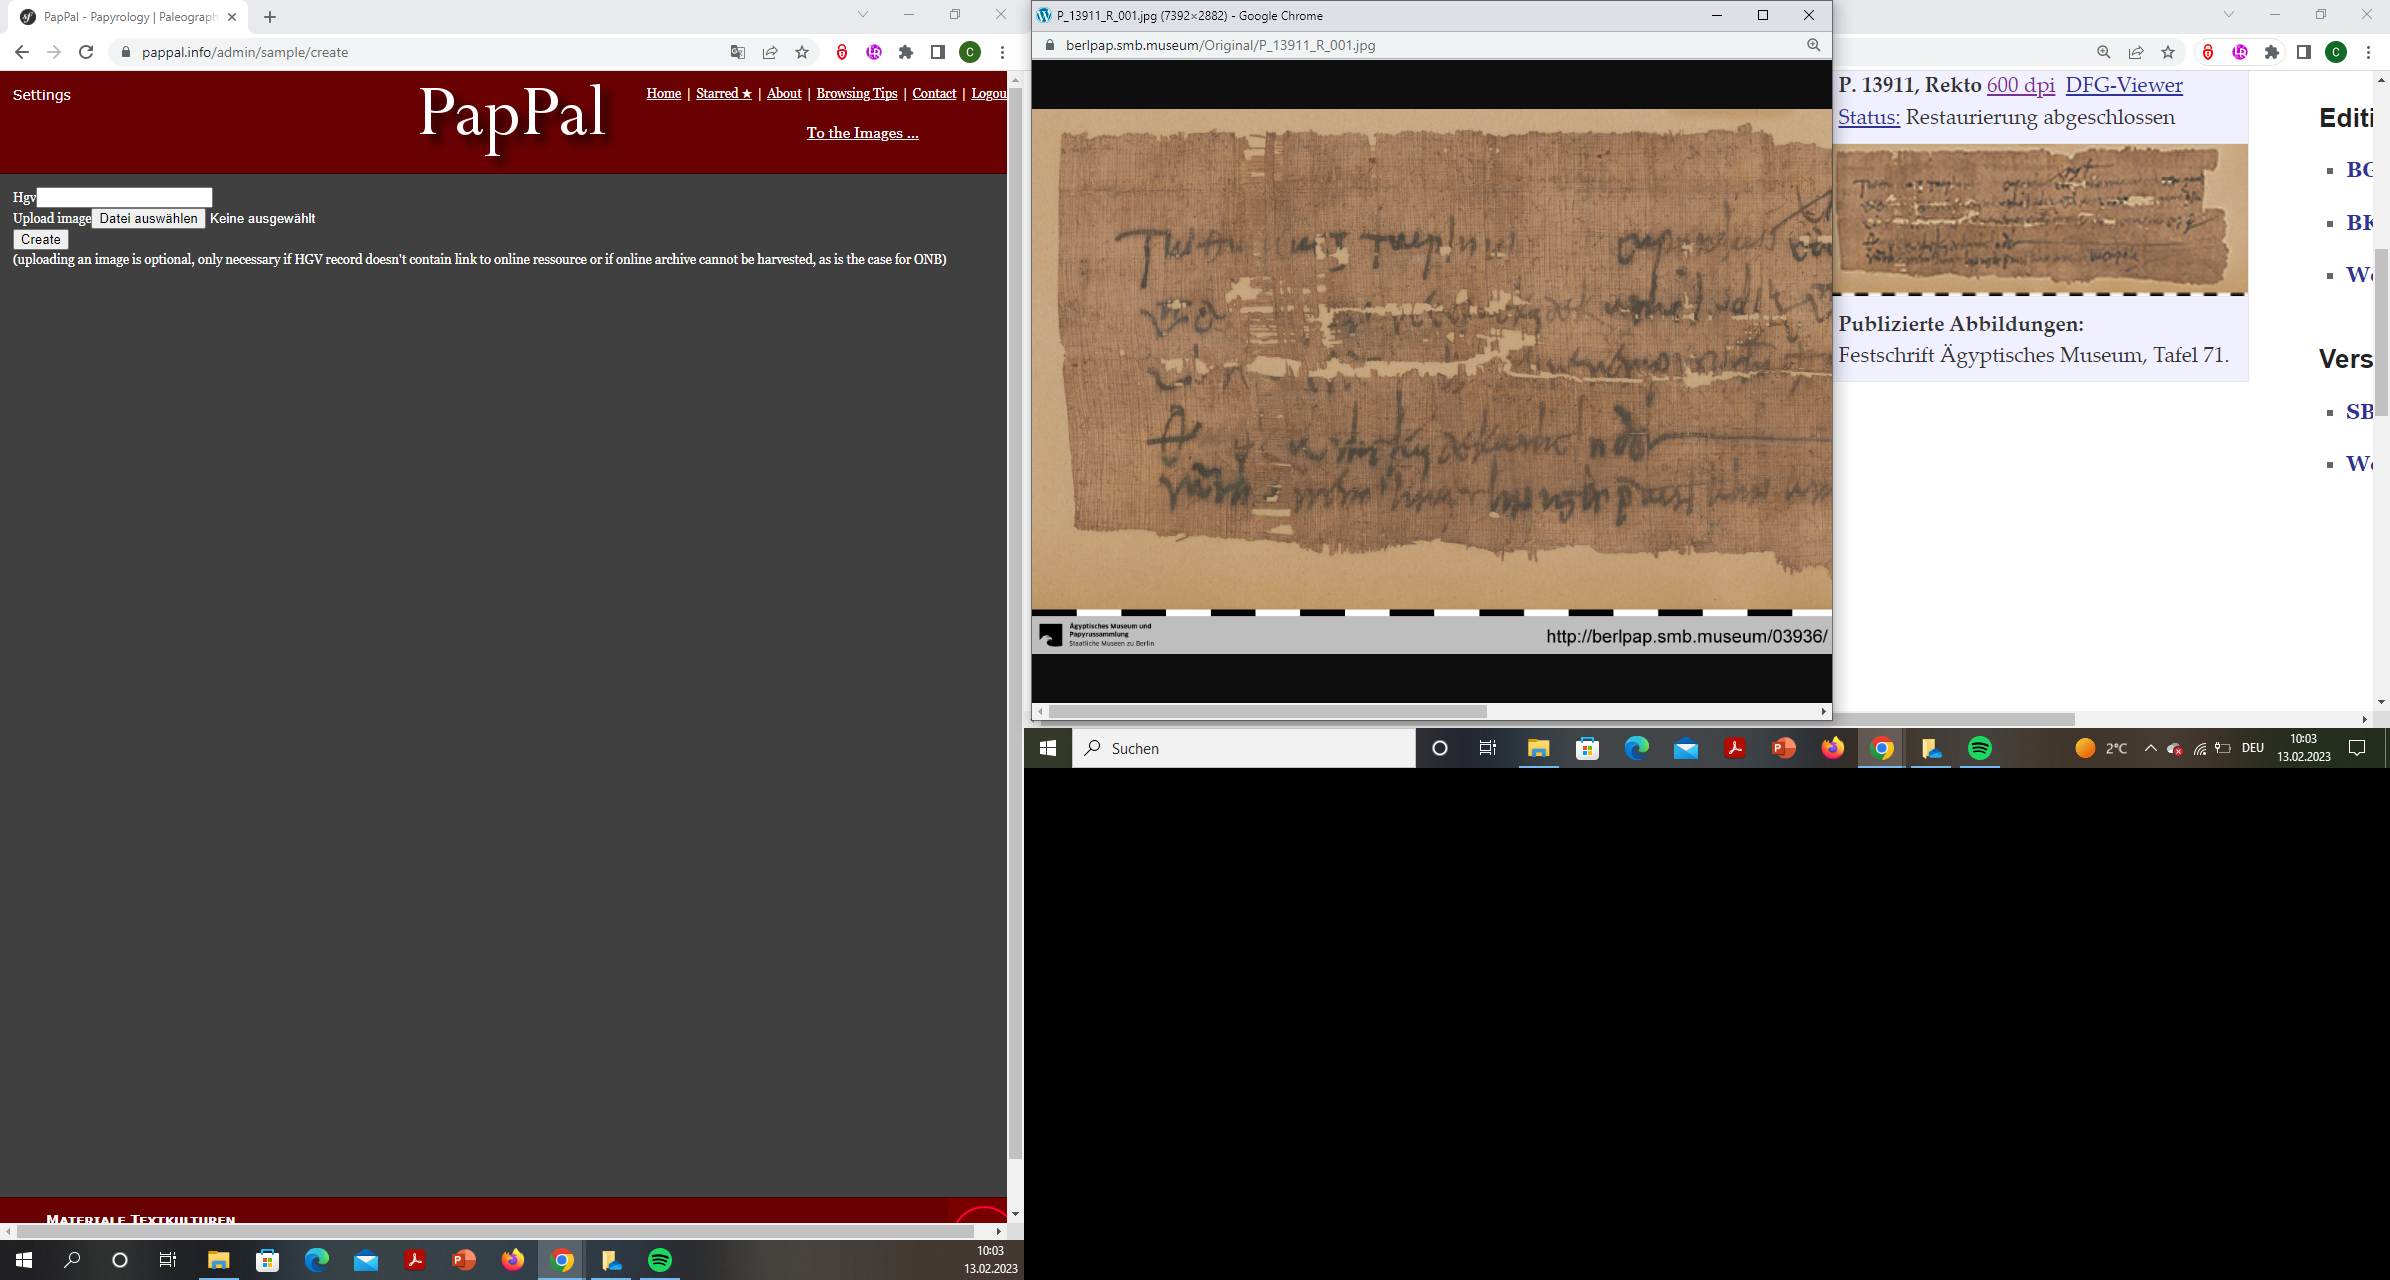2390x1280 pixels.
Task: Click the zoom magnifier in the P_13911 image window
Action: tap(1814, 45)
